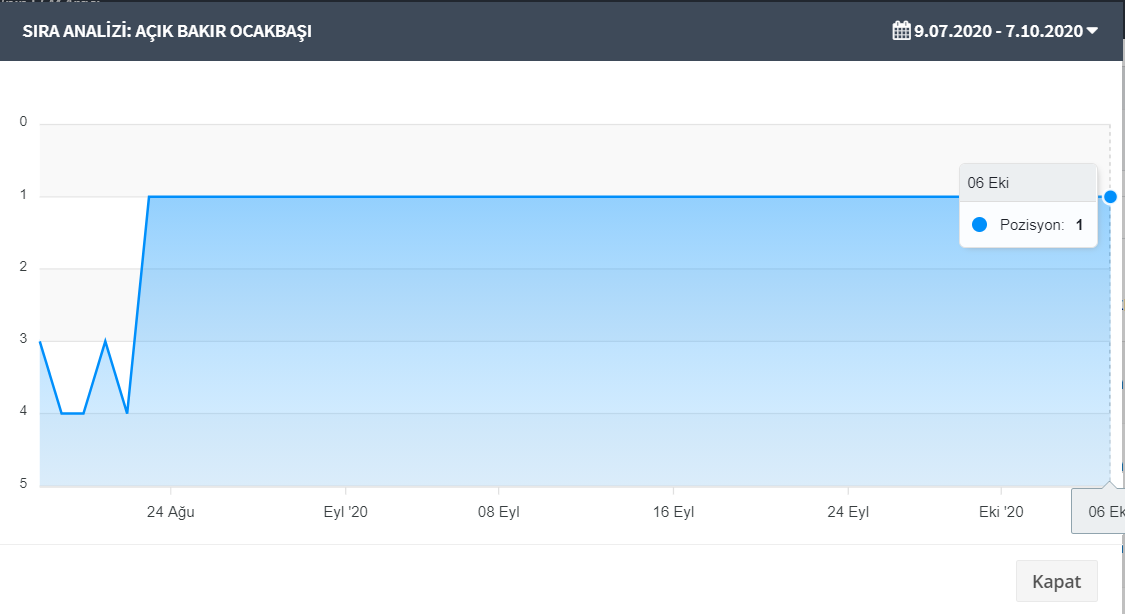Click the '16 Eyl' x-axis label

(673, 511)
